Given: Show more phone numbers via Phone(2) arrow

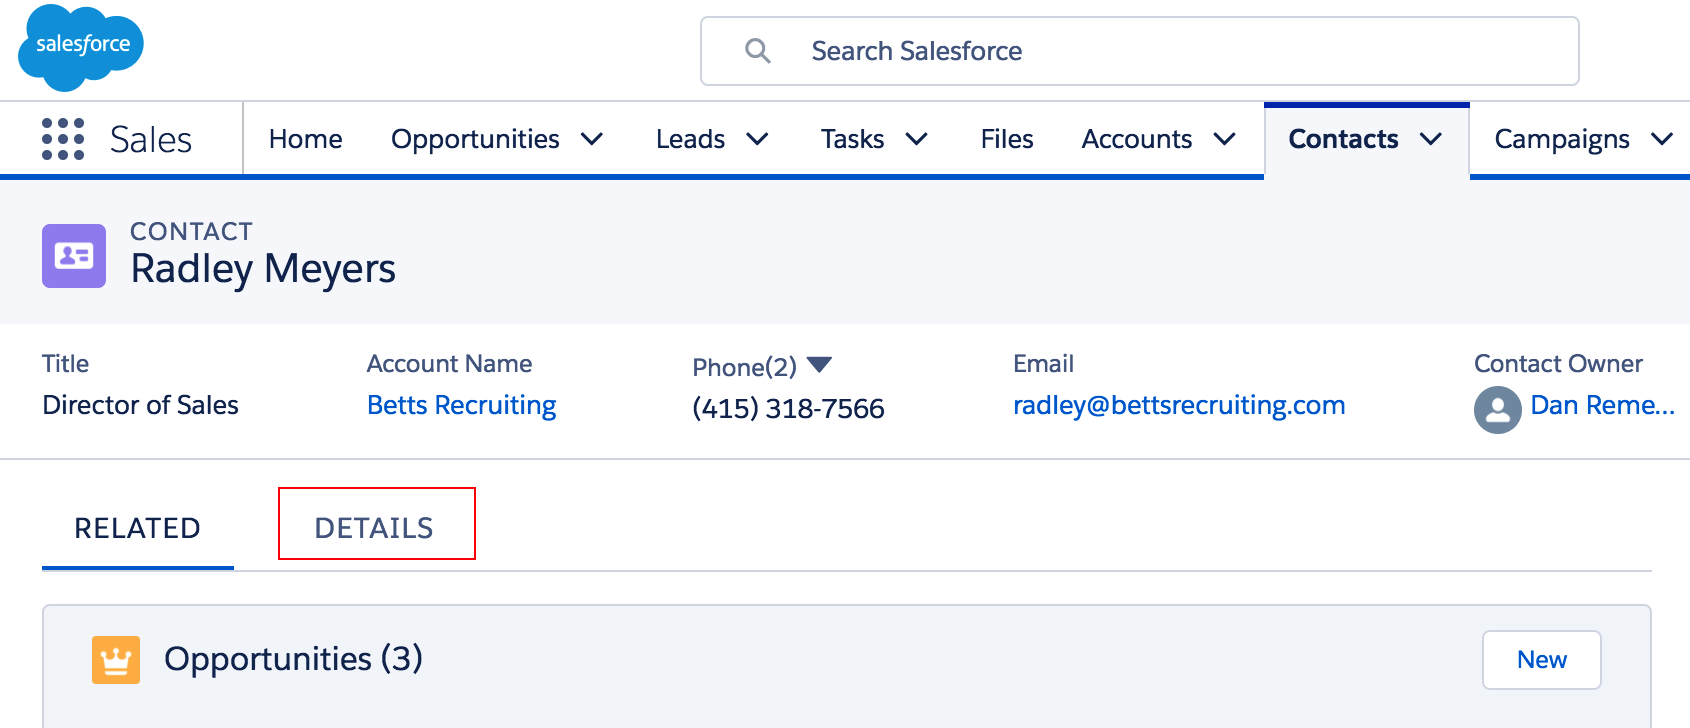Looking at the screenshot, I should (x=819, y=365).
